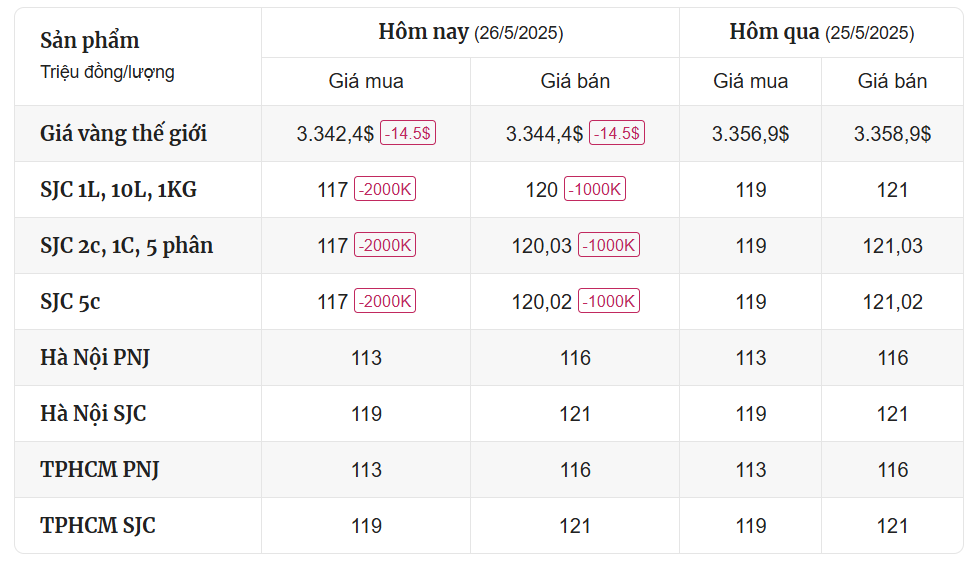The image size is (973, 562).
Task: Click today's sell price 116 for Hà Nội PNJ
Action: pyautogui.click(x=575, y=358)
